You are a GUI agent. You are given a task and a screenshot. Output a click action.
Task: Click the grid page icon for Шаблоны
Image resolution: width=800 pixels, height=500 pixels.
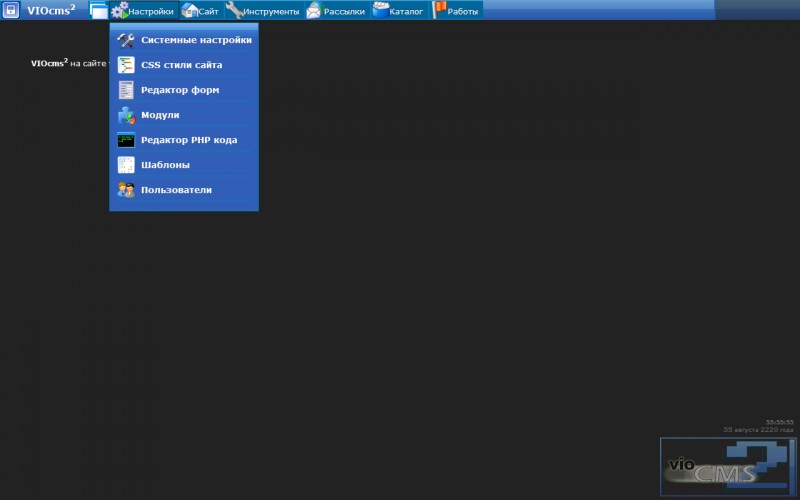click(x=126, y=165)
